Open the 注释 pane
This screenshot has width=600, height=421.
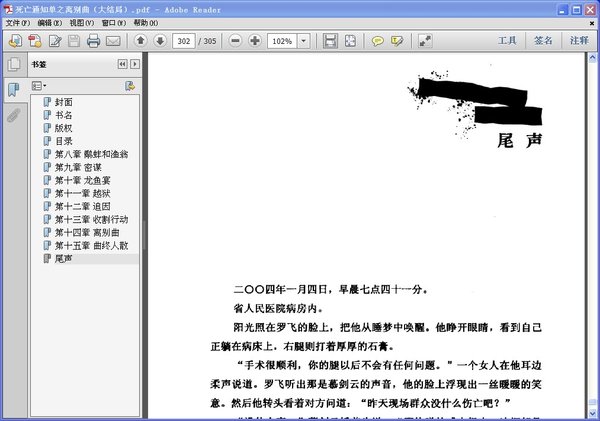point(579,41)
